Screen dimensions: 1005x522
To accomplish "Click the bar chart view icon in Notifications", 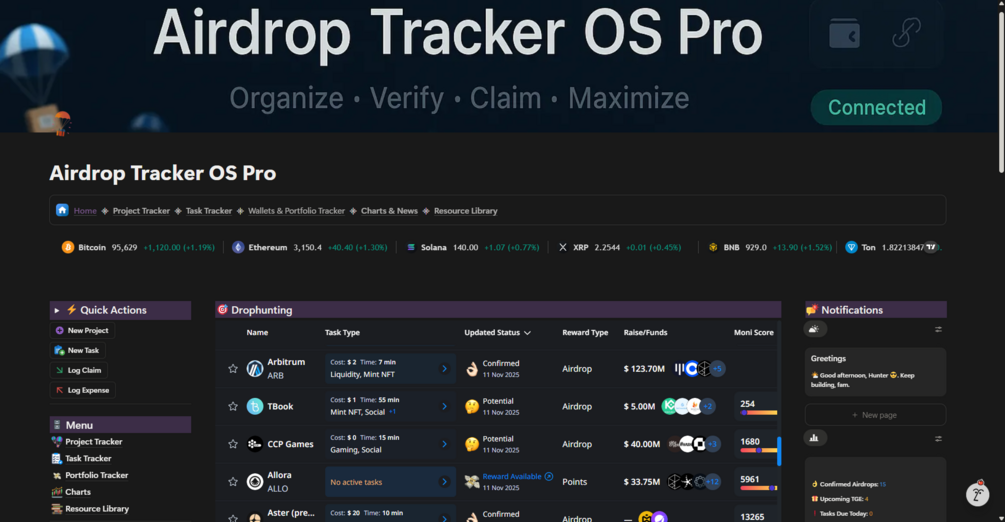I will [814, 438].
